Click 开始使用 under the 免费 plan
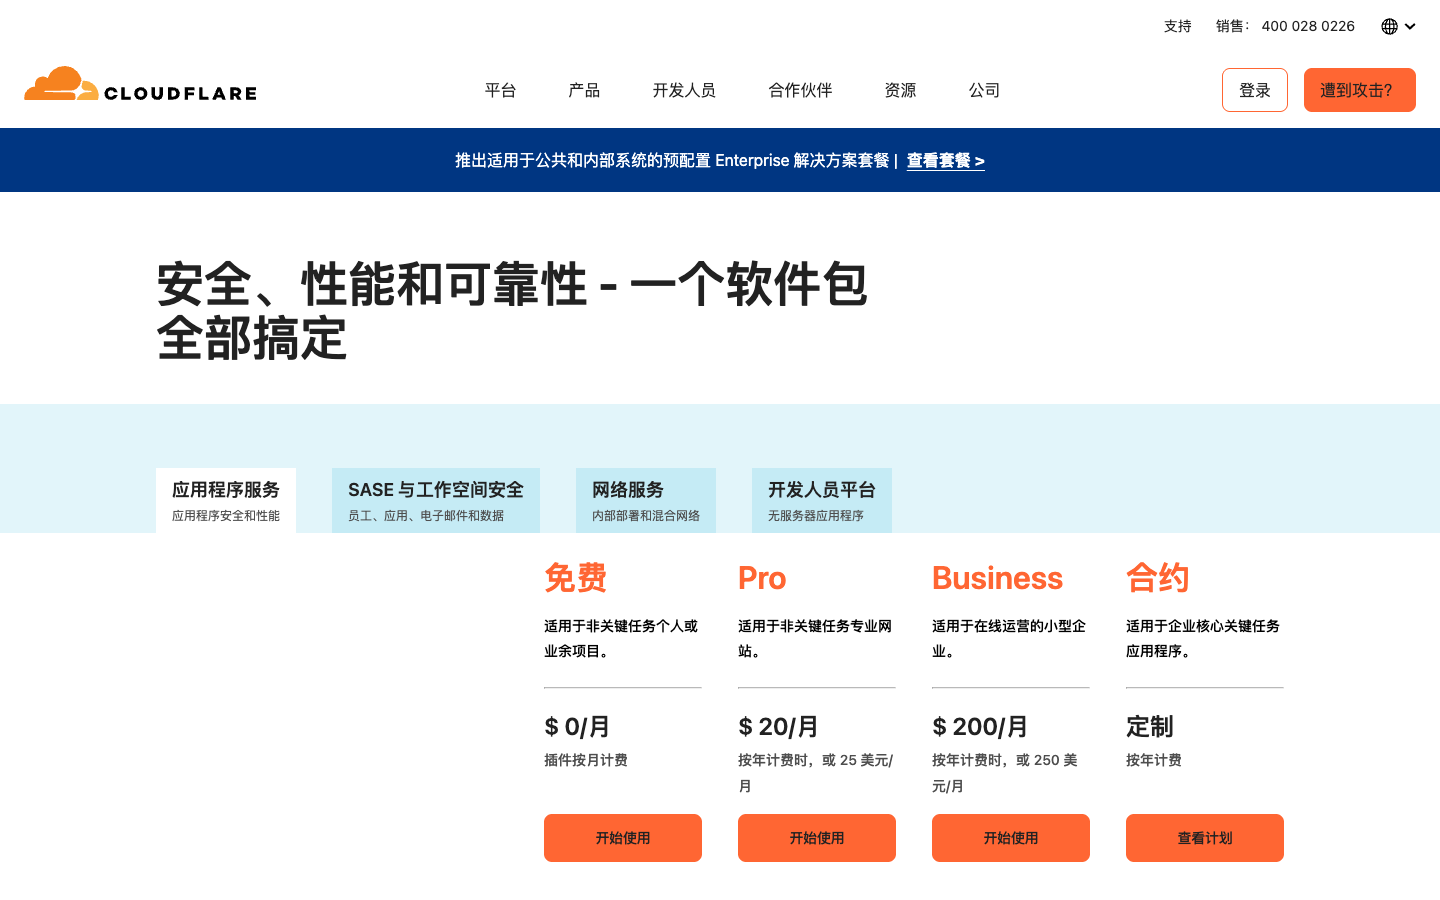The image size is (1440, 900). coord(623,838)
